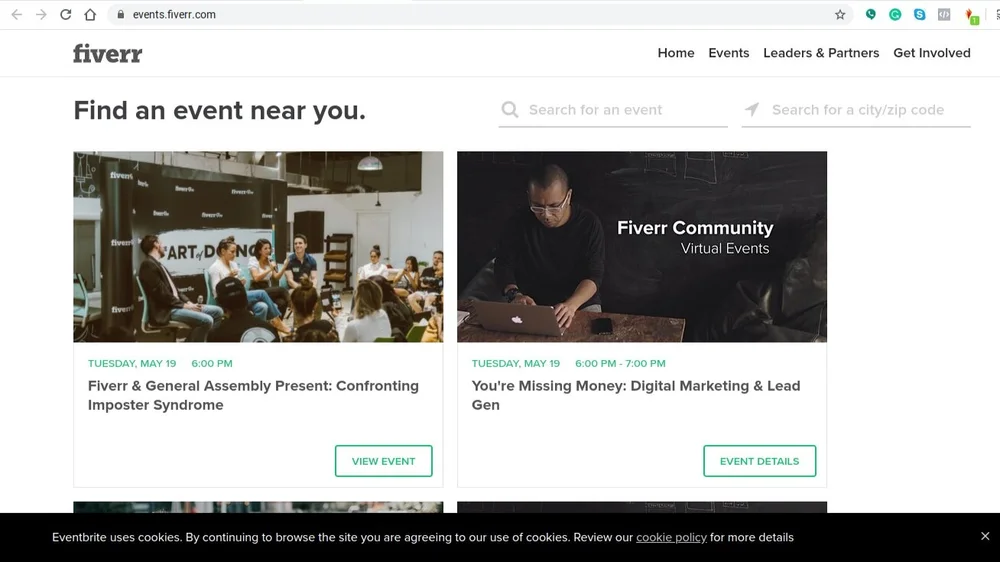The image size is (1000, 562).
Task: Open the Grammarly extension icon
Action: [895, 14]
